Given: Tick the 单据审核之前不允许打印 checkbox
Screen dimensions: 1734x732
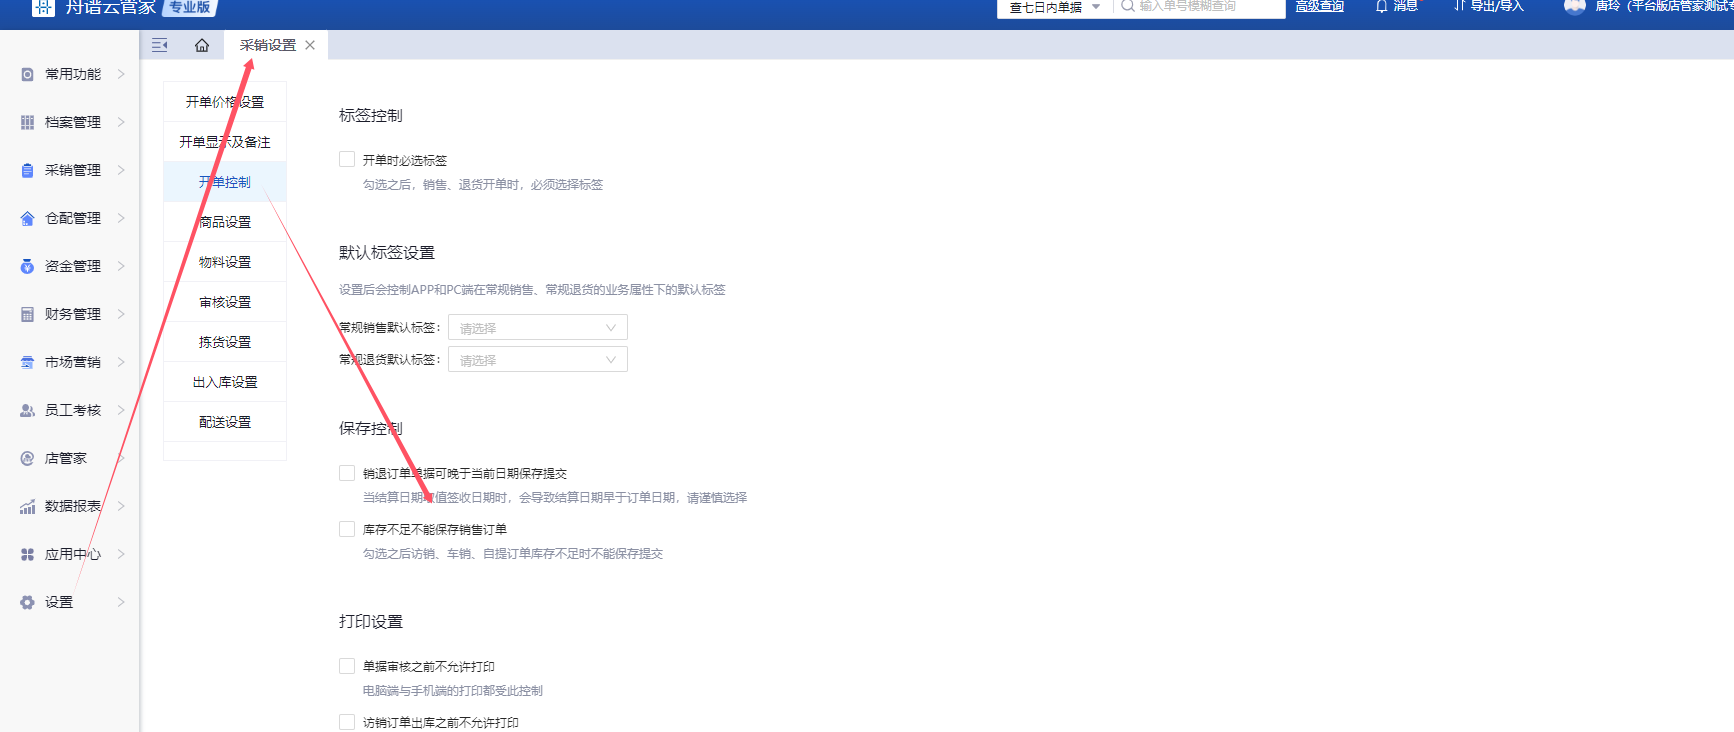Looking at the screenshot, I should [347, 666].
